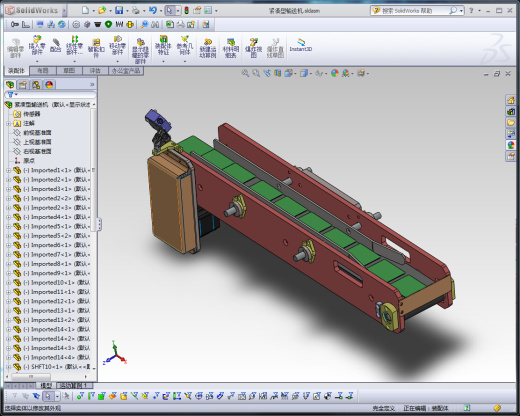Click the rebuild traffic light icon
This screenshot has height=416, width=520.
186,11
